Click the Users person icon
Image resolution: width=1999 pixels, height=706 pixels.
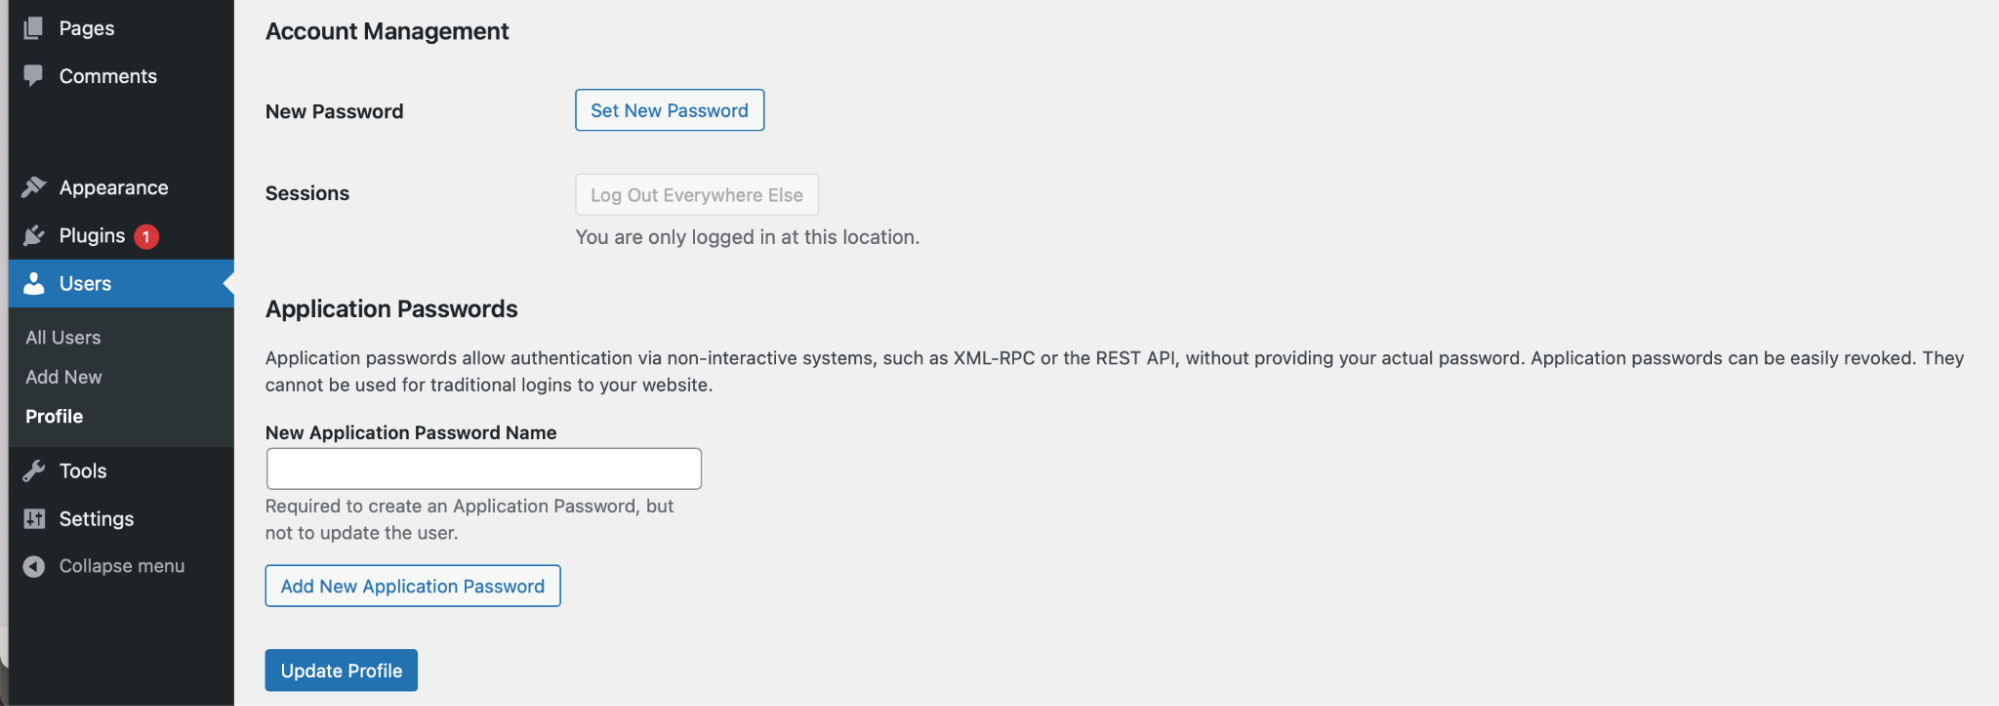pos(33,283)
